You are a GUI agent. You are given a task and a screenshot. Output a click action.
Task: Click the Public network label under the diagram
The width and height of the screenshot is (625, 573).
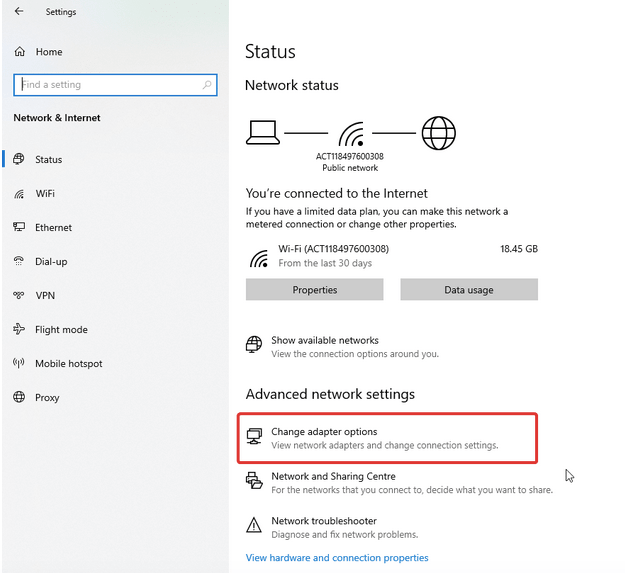pyautogui.click(x=350, y=168)
